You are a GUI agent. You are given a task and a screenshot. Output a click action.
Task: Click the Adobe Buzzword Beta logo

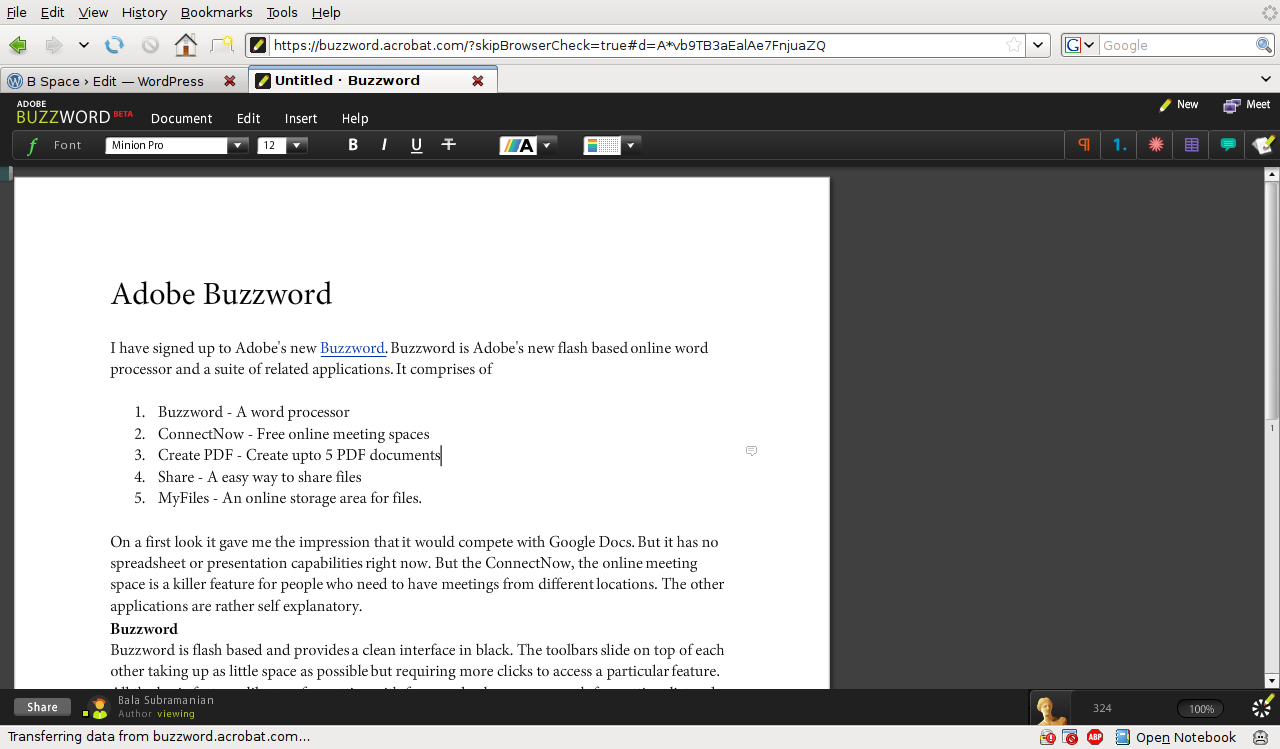tap(74, 113)
